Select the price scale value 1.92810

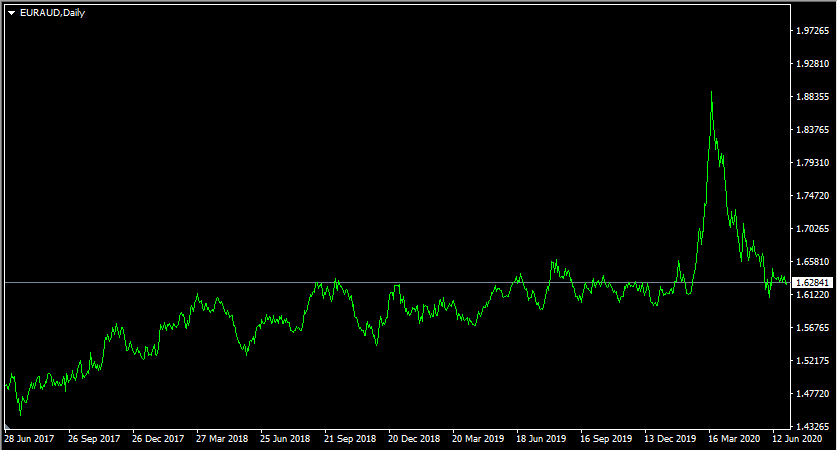[x=812, y=64]
